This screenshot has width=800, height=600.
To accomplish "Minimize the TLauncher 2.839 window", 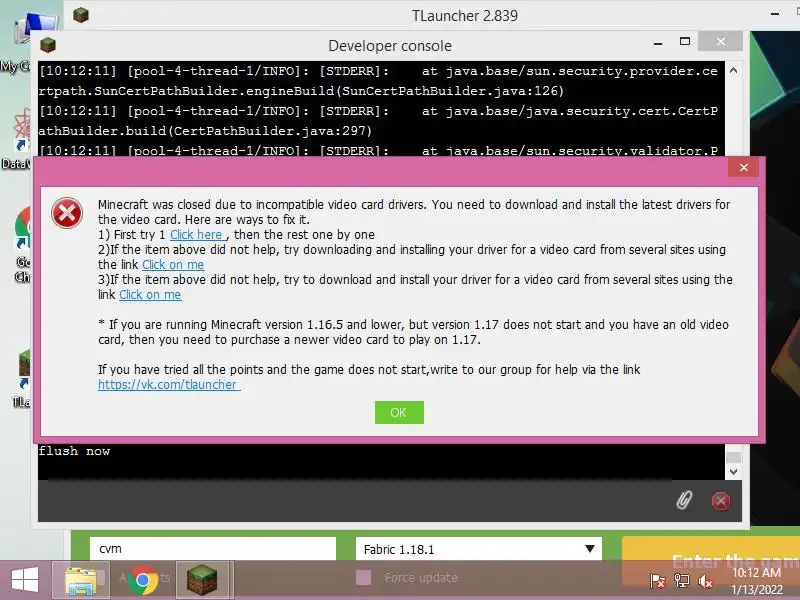I will click(x=775, y=14).
